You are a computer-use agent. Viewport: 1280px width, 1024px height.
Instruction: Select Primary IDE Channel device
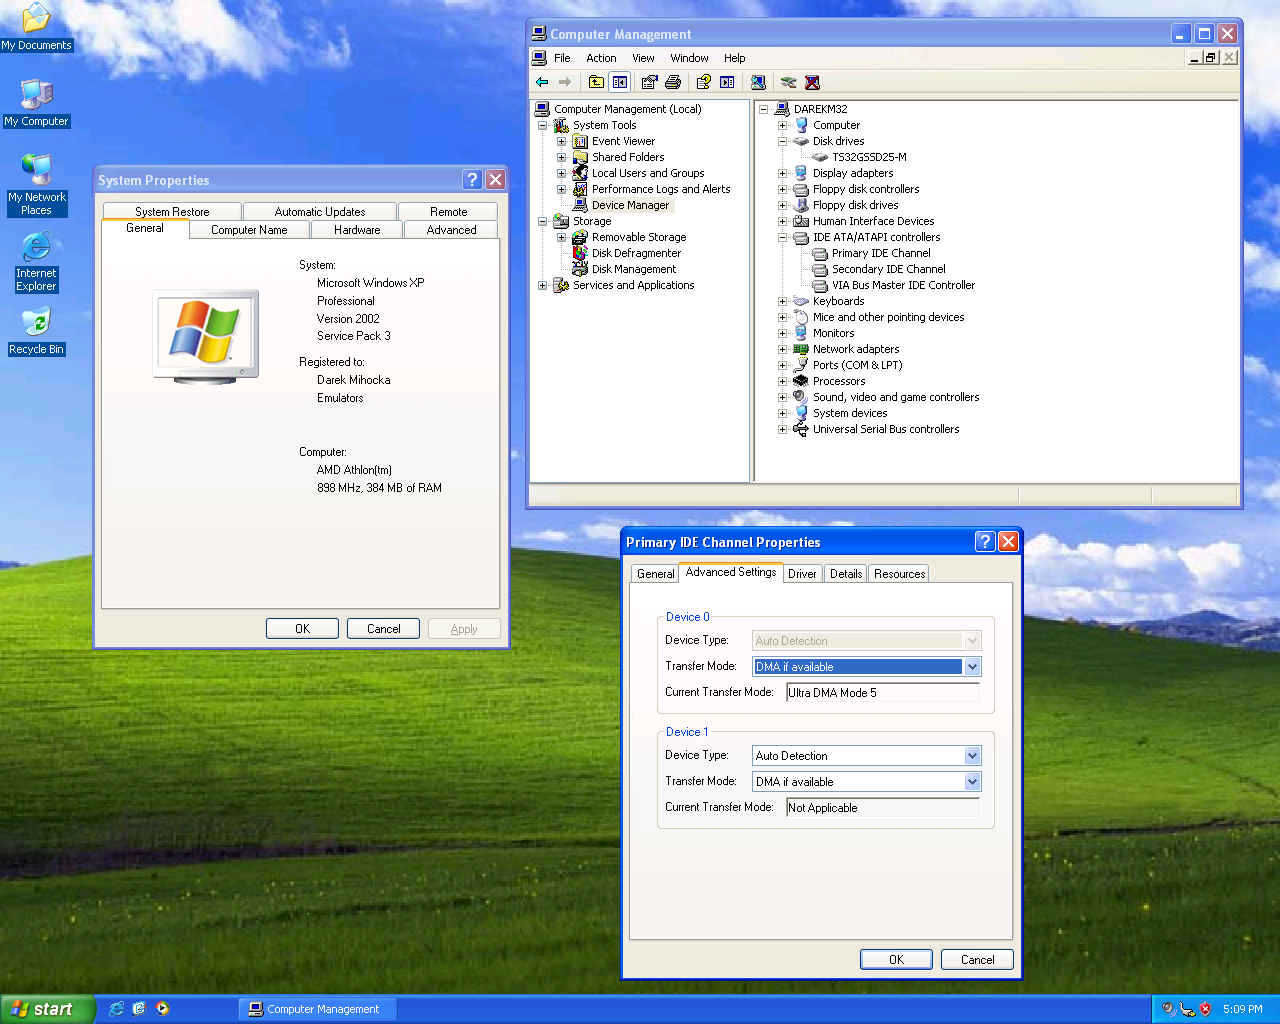click(881, 253)
